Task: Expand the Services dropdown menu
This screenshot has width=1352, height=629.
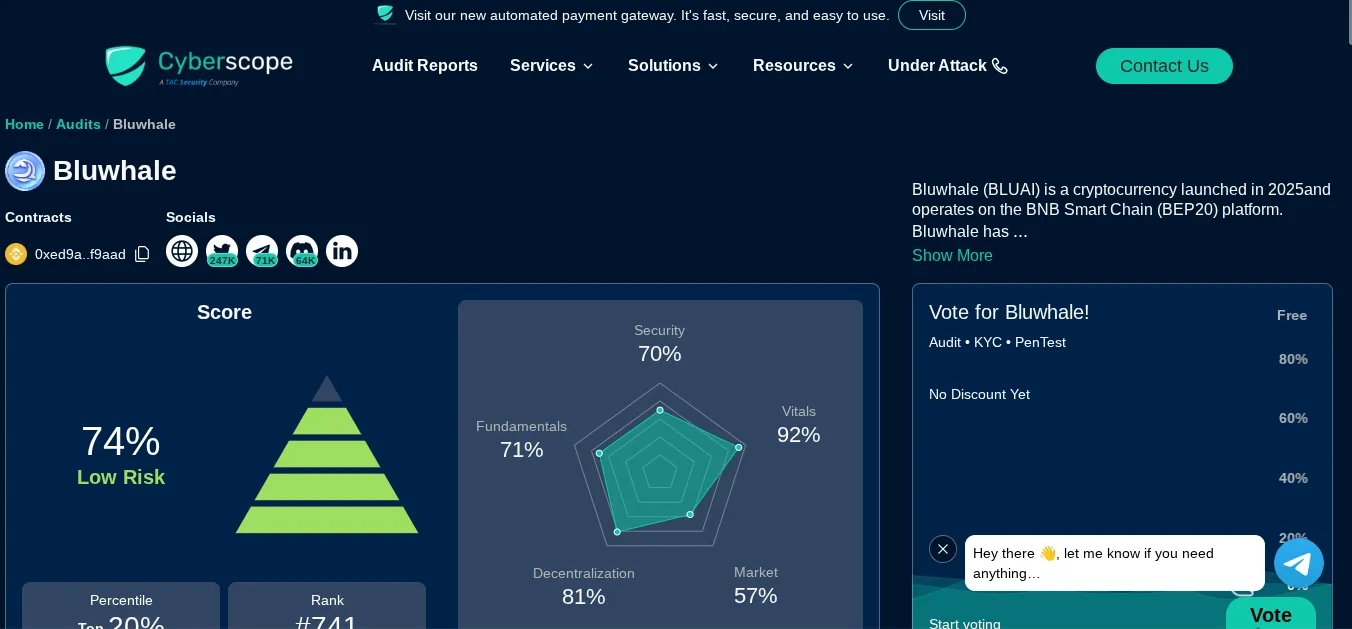Action: pos(552,66)
